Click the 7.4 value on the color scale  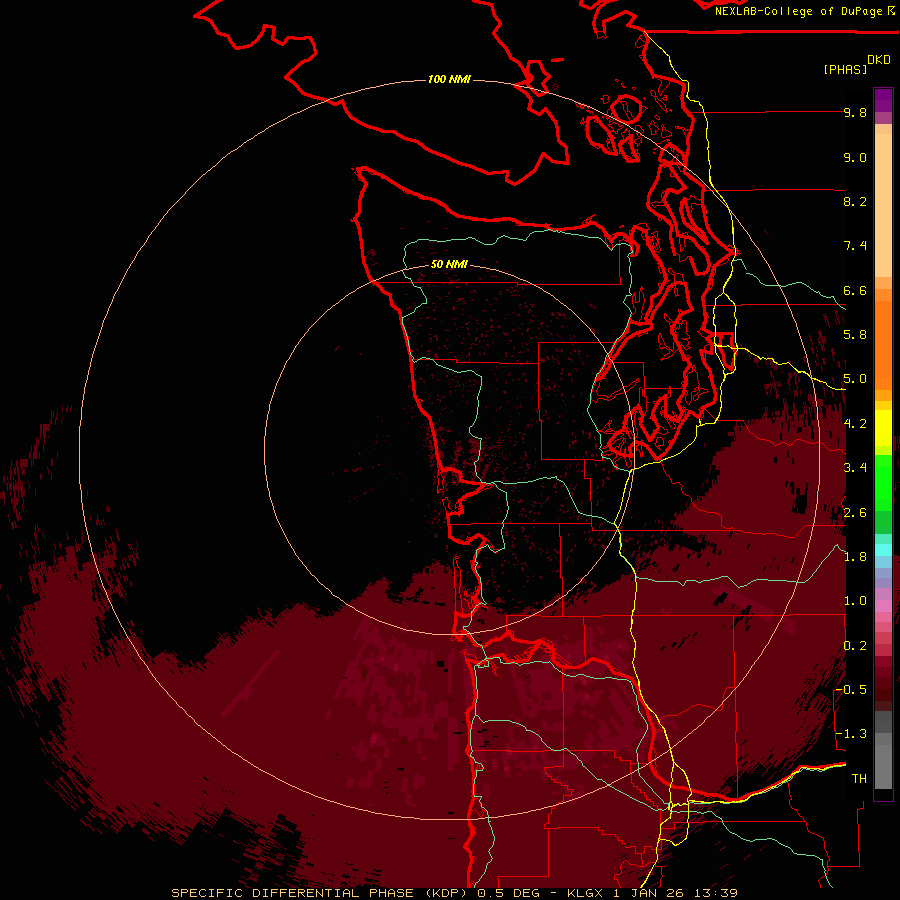[x=855, y=246]
